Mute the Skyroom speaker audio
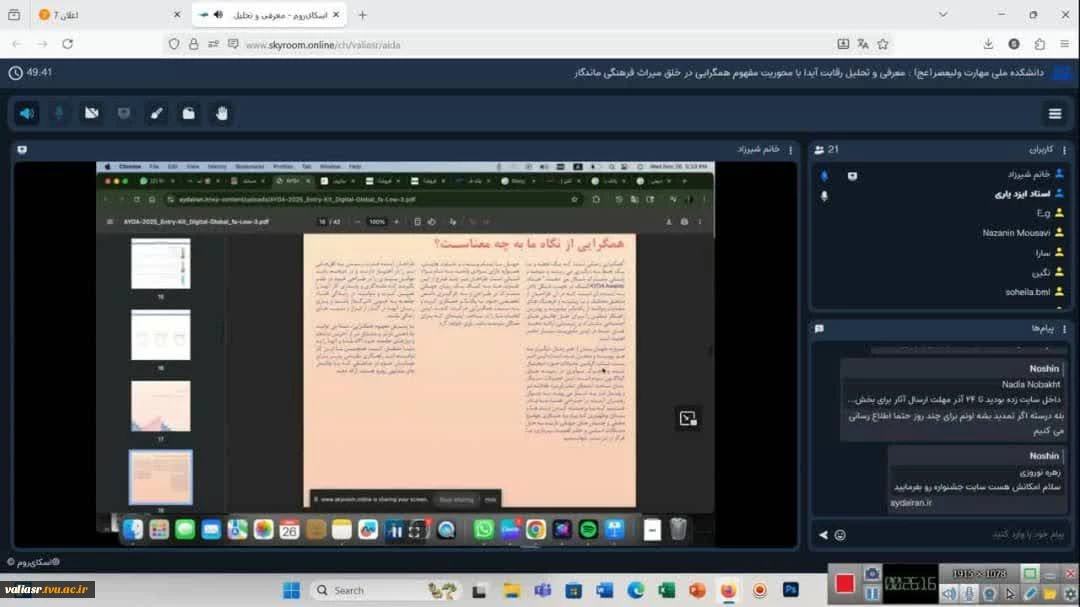This screenshot has width=1080, height=607. click(x=26, y=113)
